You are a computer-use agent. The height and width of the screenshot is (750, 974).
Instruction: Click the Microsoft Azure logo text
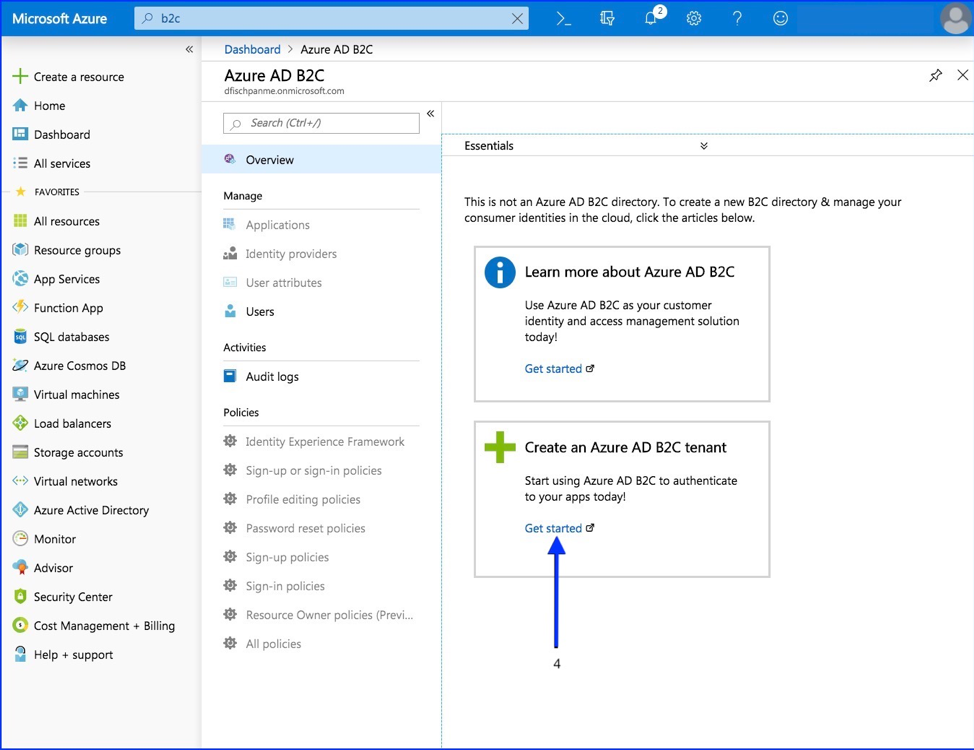[x=60, y=19]
